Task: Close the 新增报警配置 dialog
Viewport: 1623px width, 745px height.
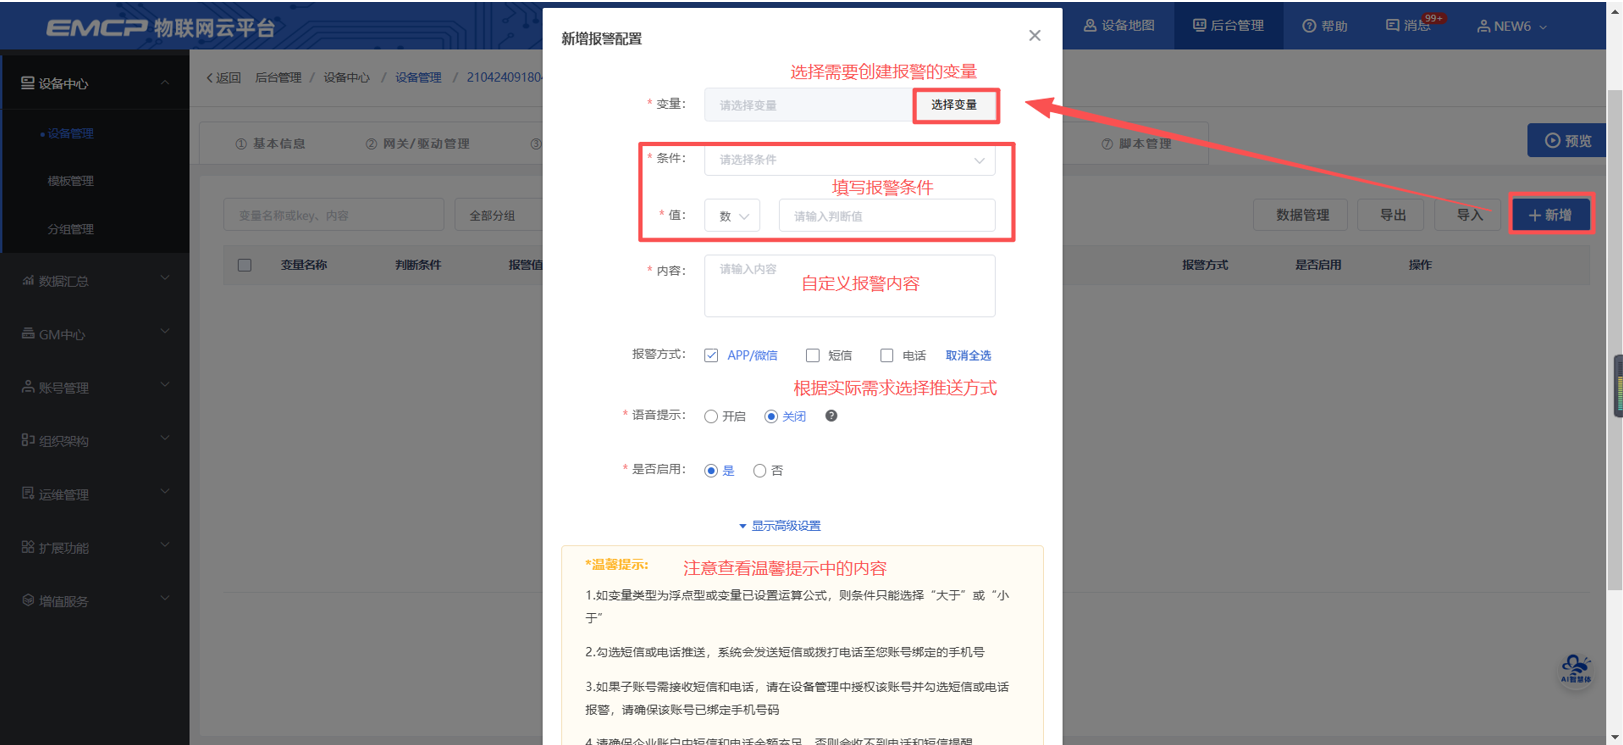Action: 1034,36
